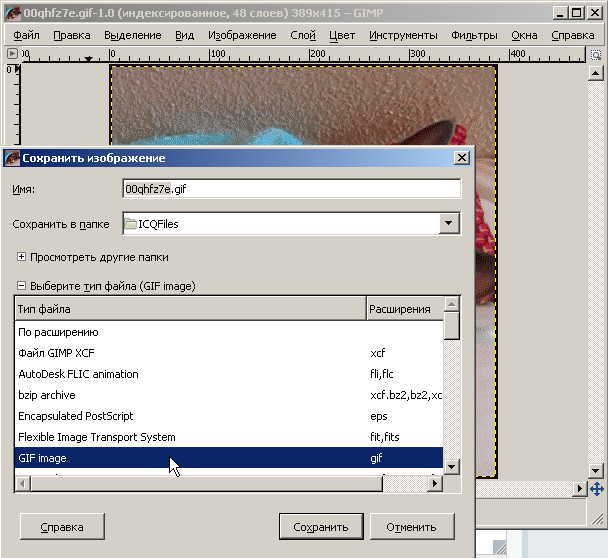Viewport: 608px width, 558px height.
Task: Choose the Файл GIMP XCF type
Action: point(64,353)
